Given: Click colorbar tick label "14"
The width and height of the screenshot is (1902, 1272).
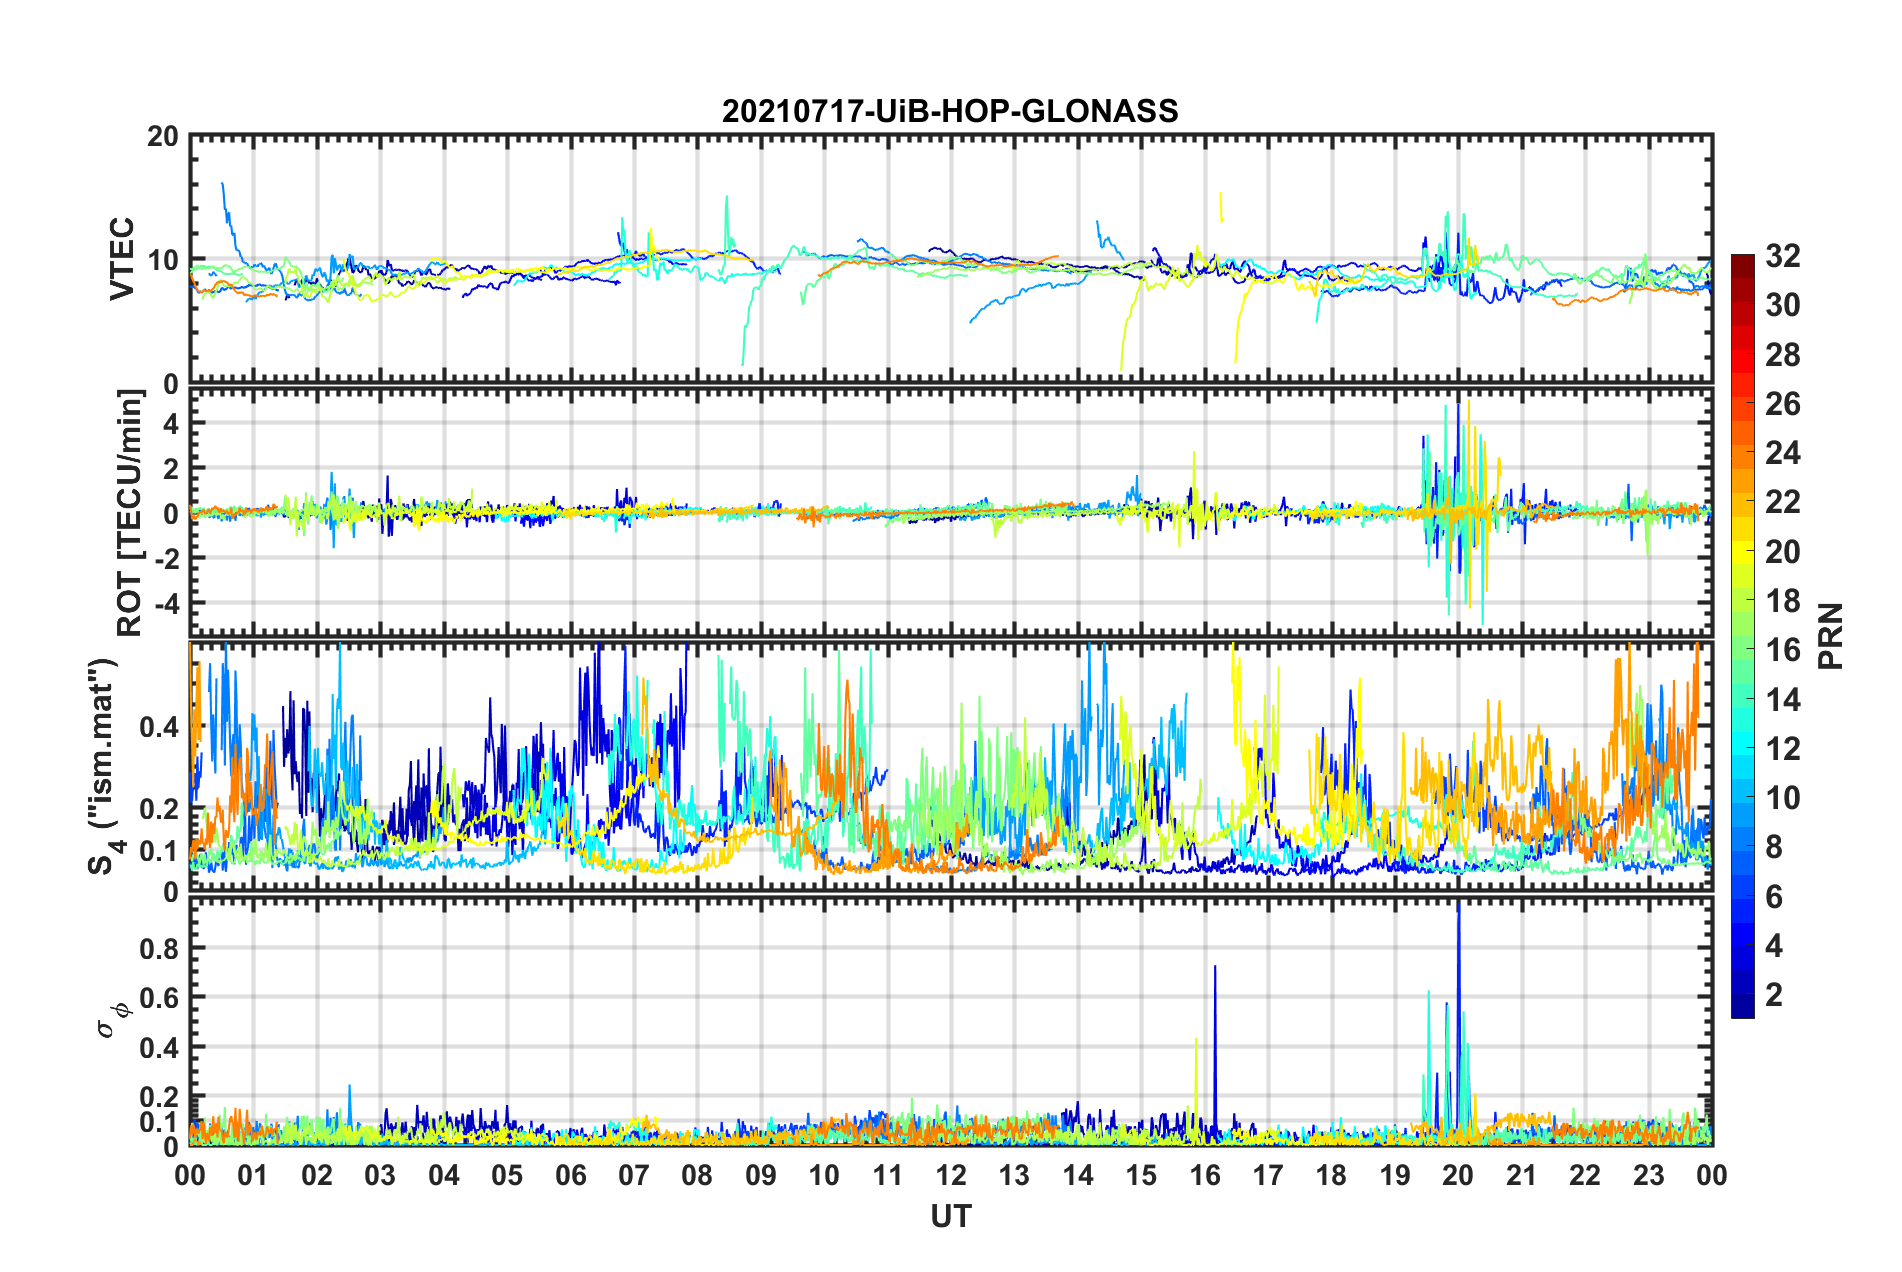Looking at the screenshot, I should coord(1782,700).
